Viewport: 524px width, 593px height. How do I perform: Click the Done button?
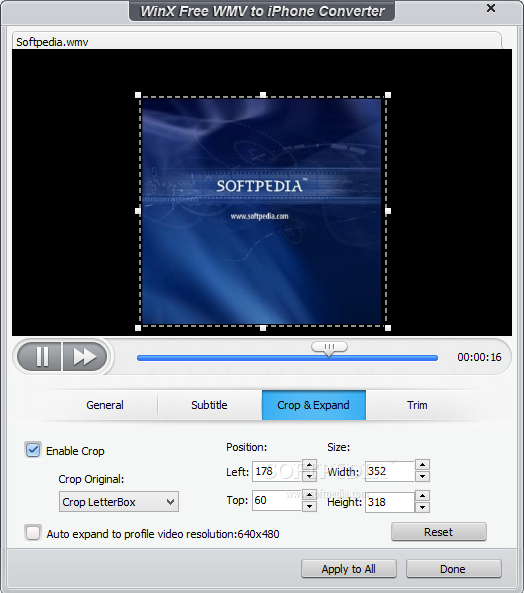(x=454, y=569)
